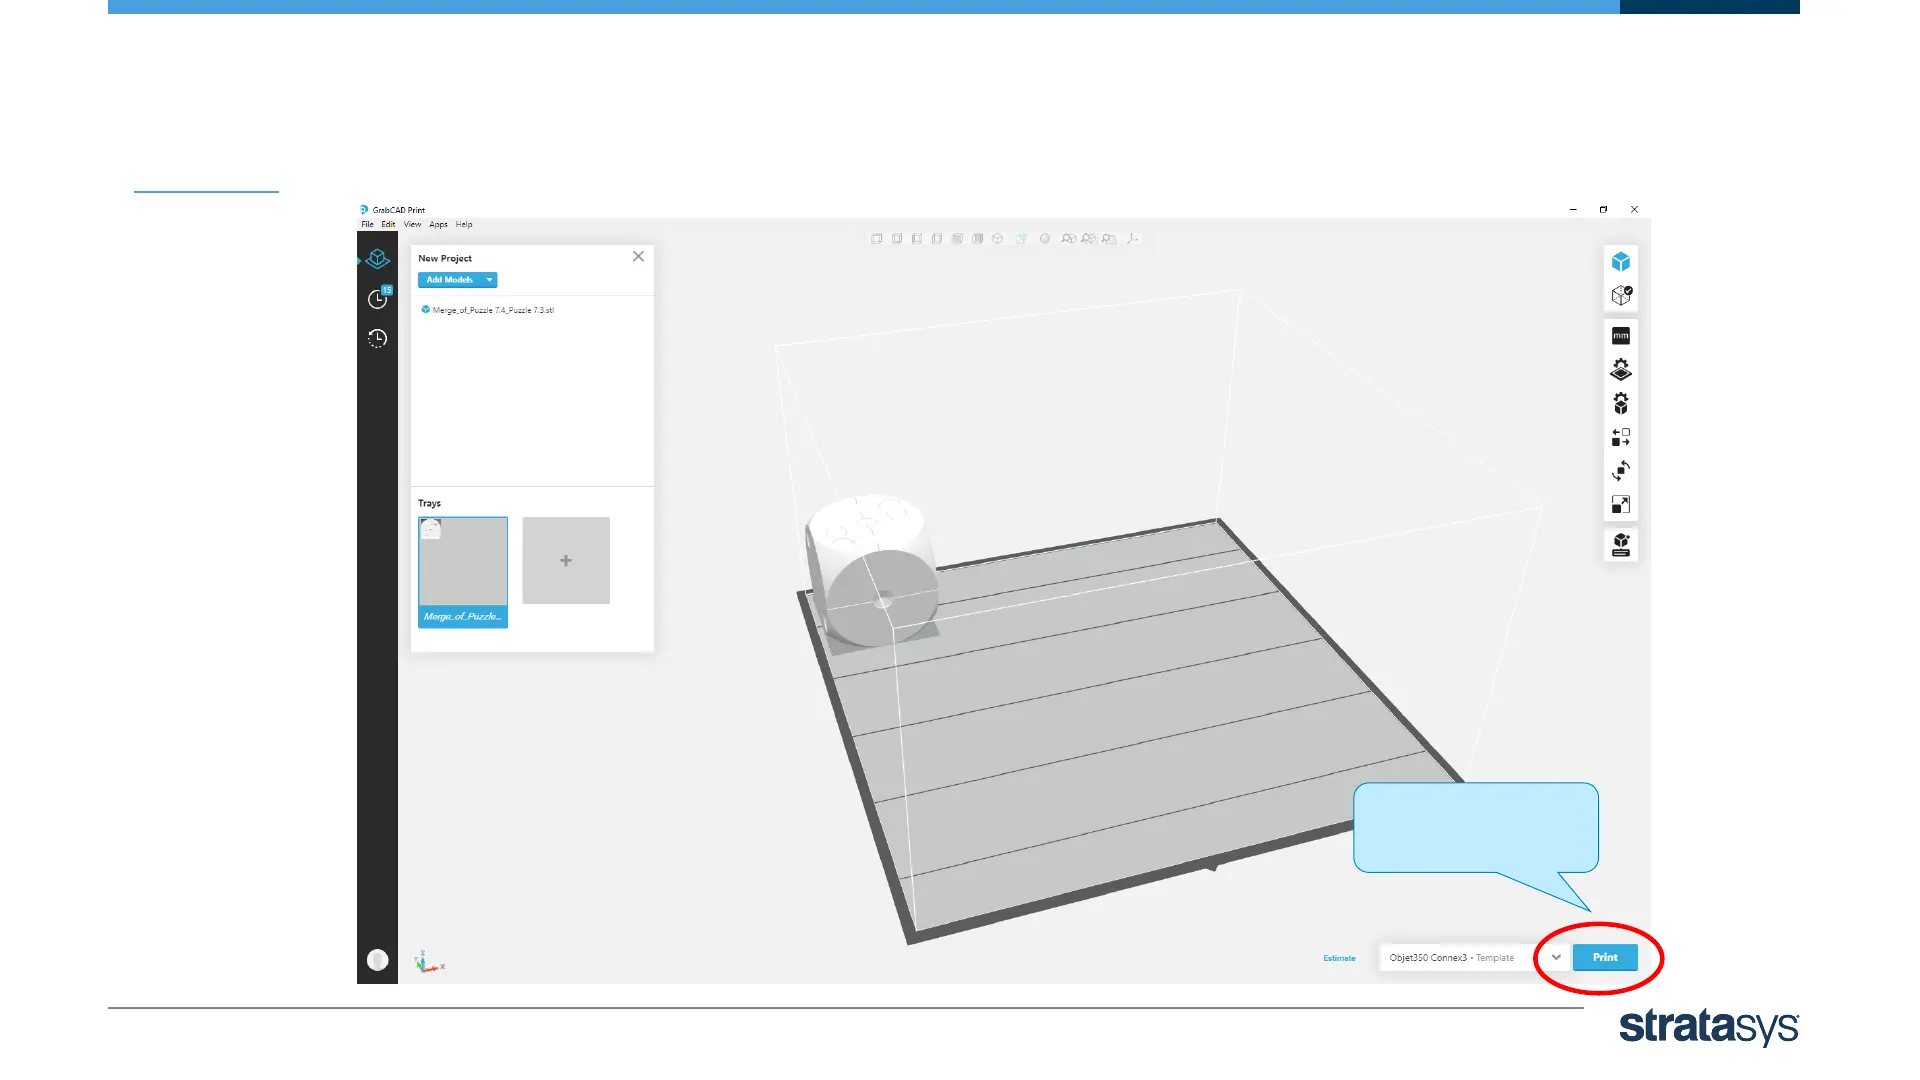
Task: Click the blue Print button
Action: click(x=1604, y=957)
